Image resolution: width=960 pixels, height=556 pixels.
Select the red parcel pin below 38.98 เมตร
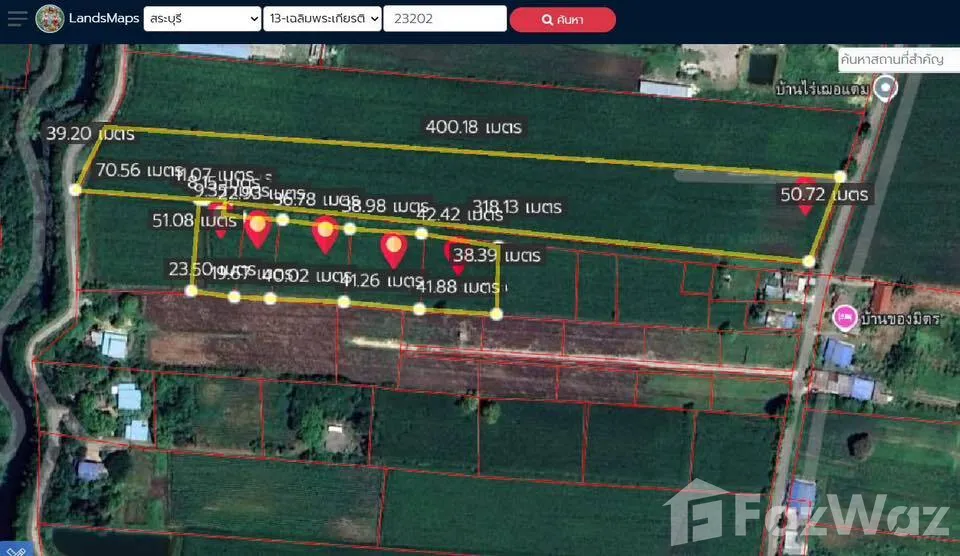click(x=394, y=247)
